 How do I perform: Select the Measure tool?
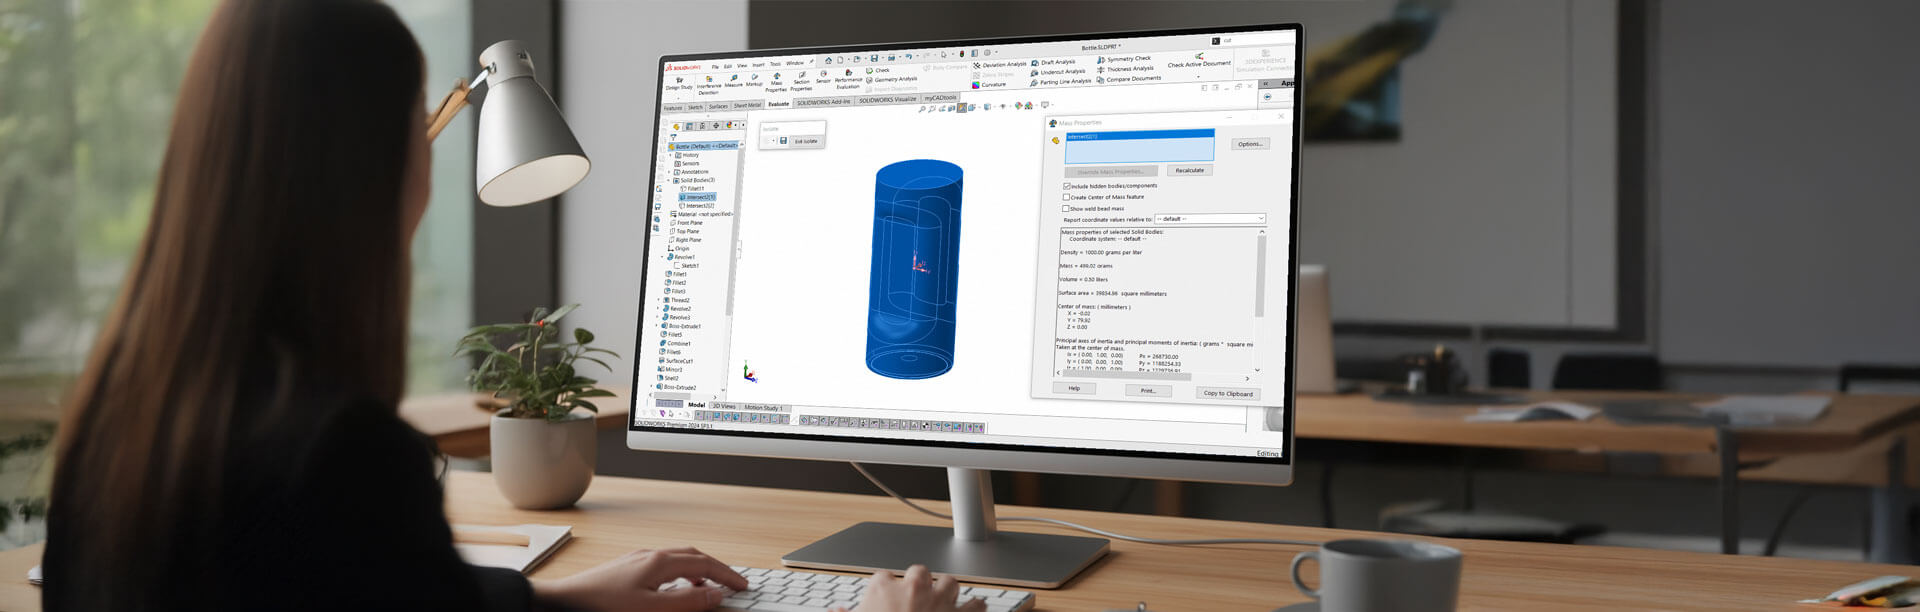[x=733, y=80]
